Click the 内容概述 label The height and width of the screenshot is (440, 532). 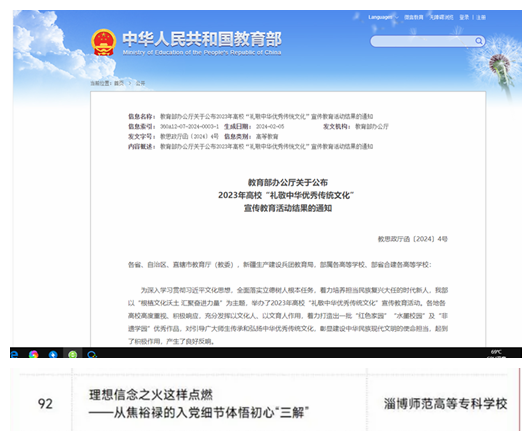click(x=141, y=147)
